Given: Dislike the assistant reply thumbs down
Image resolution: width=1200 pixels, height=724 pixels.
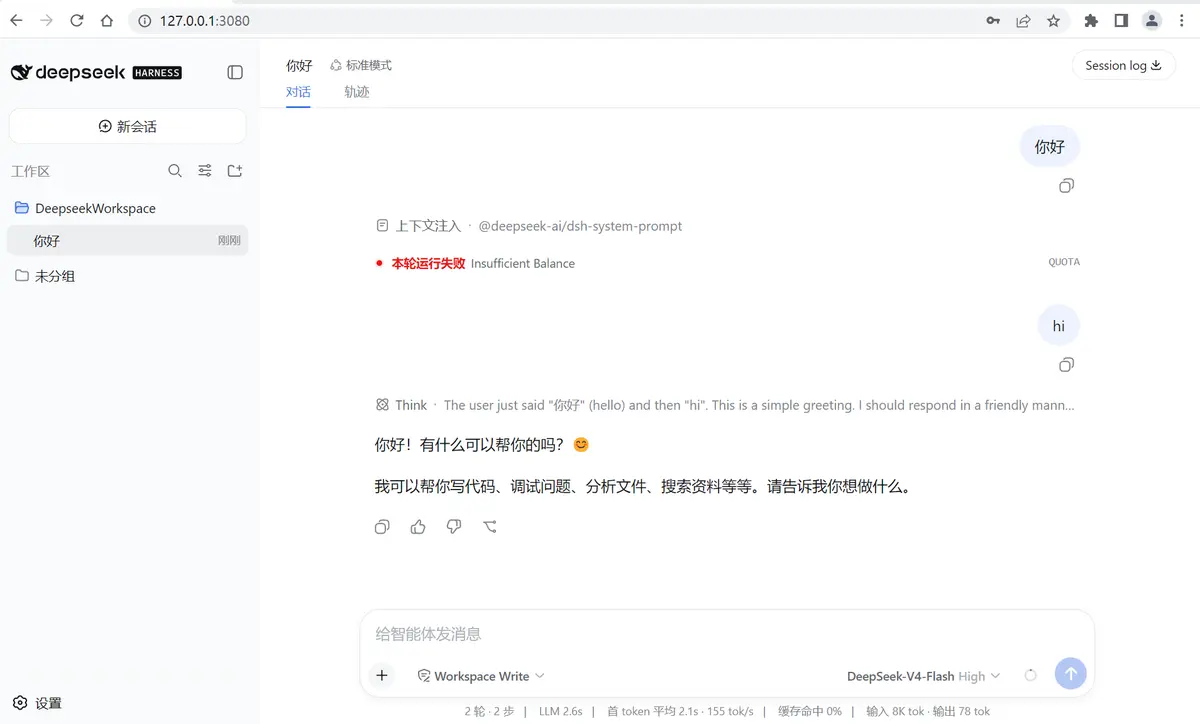Looking at the screenshot, I should [x=454, y=527].
